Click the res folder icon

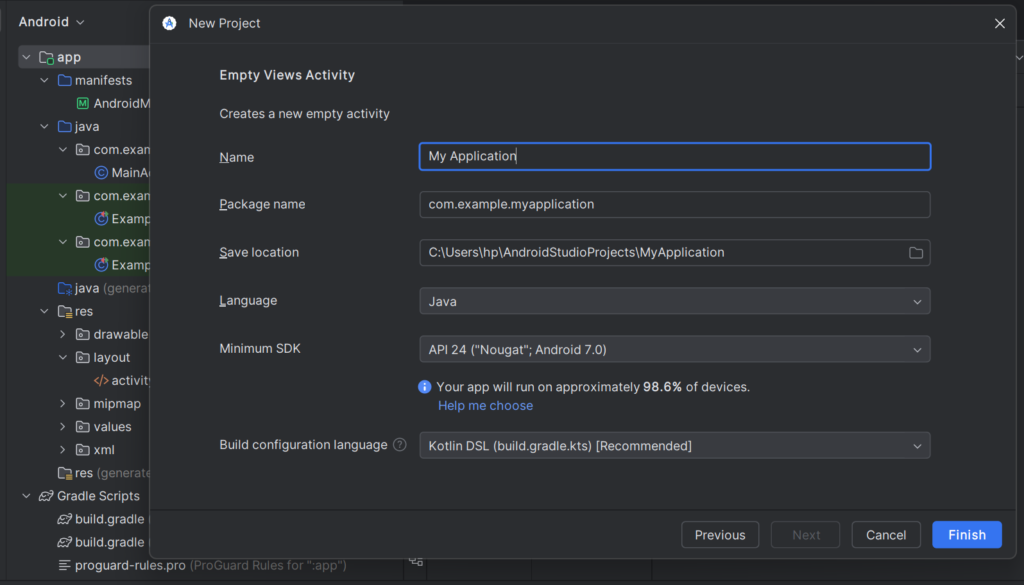pos(64,311)
